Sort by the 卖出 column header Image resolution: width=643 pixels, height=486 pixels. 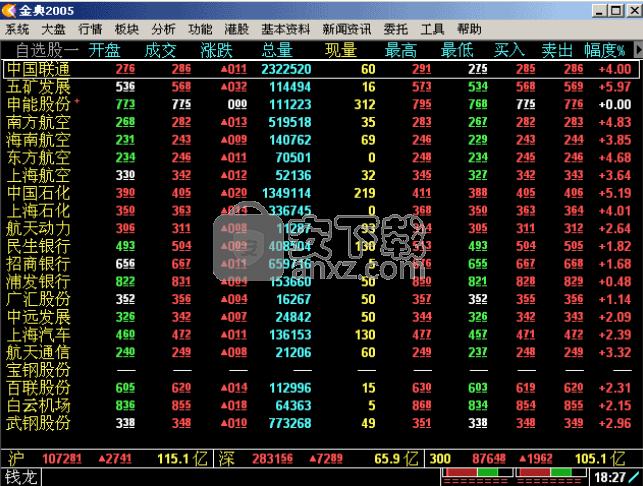[x=557, y=50]
